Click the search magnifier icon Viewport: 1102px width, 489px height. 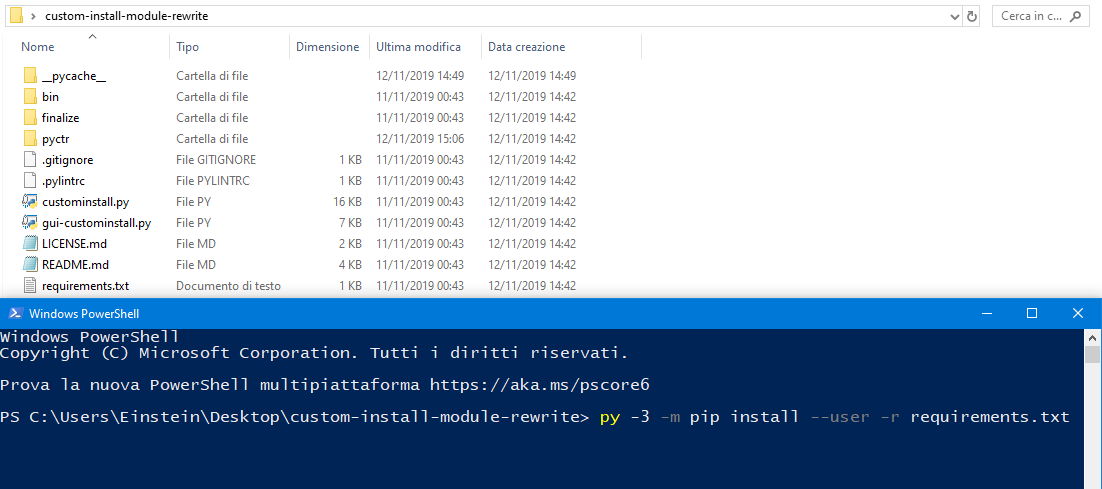(1075, 16)
